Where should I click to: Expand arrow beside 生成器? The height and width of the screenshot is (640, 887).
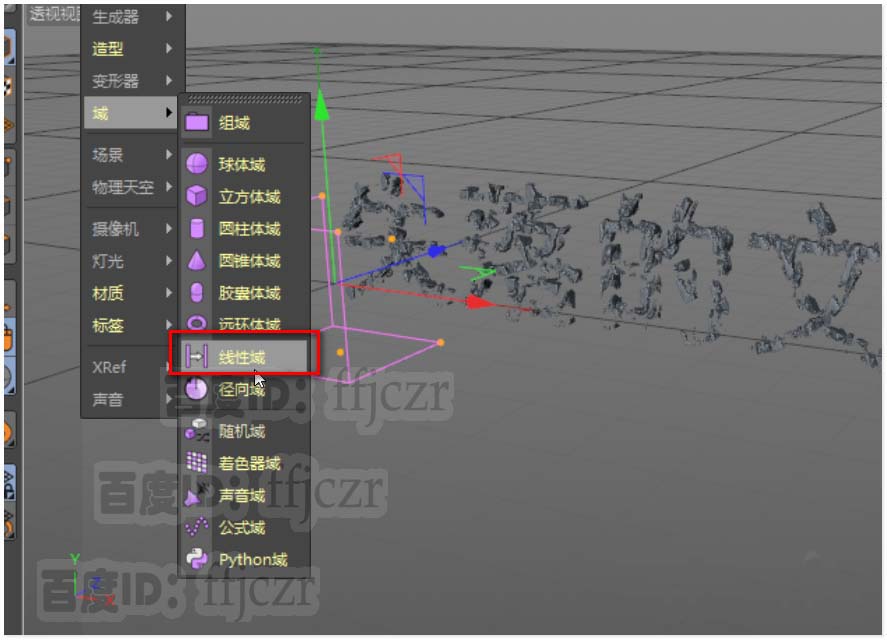click(x=169, y=16)
